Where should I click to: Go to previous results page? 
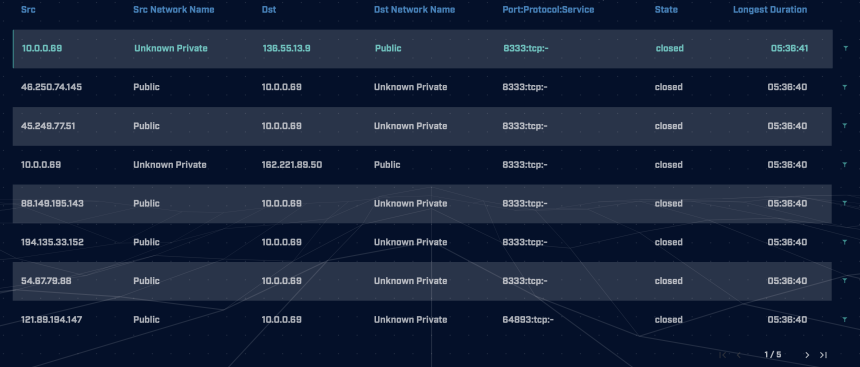[739, 355]
